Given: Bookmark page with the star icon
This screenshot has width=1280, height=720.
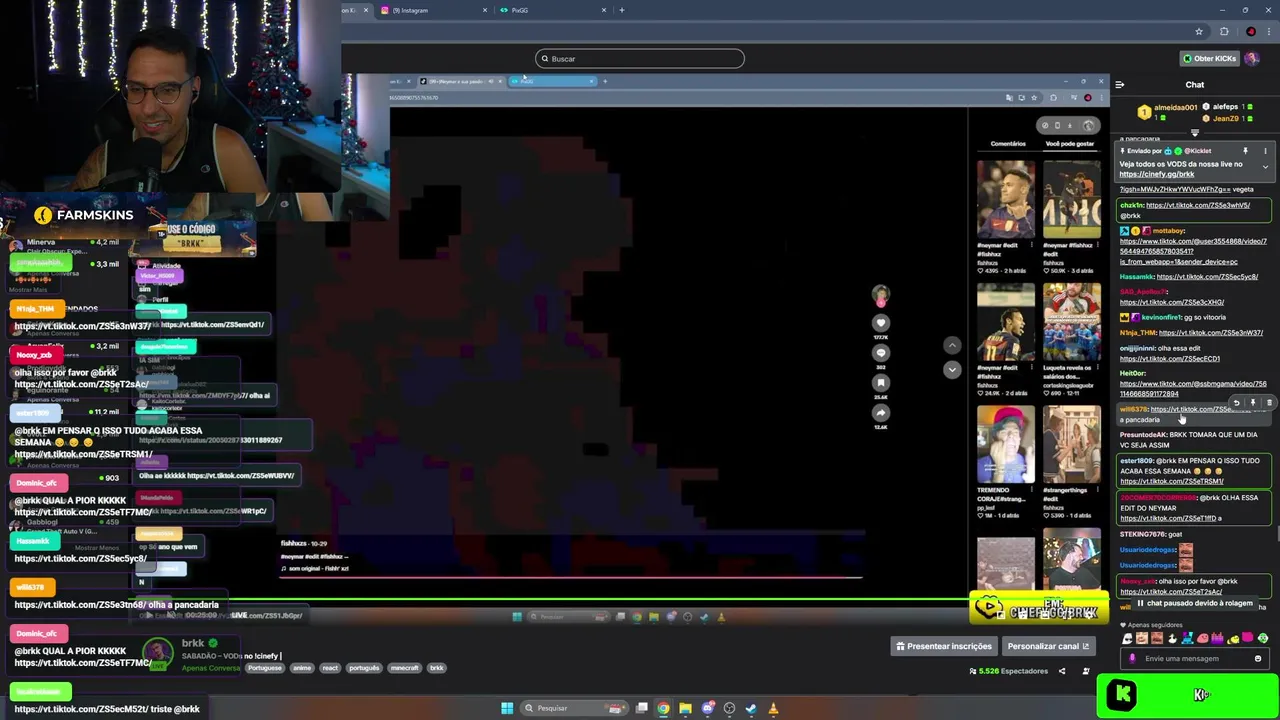Looking at the screenshot, I should coord(1198,31).
